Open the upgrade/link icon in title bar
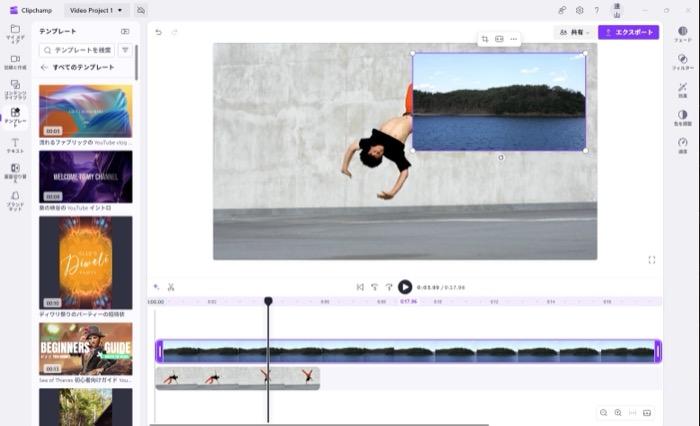The image size is (700, 426). 562,10
